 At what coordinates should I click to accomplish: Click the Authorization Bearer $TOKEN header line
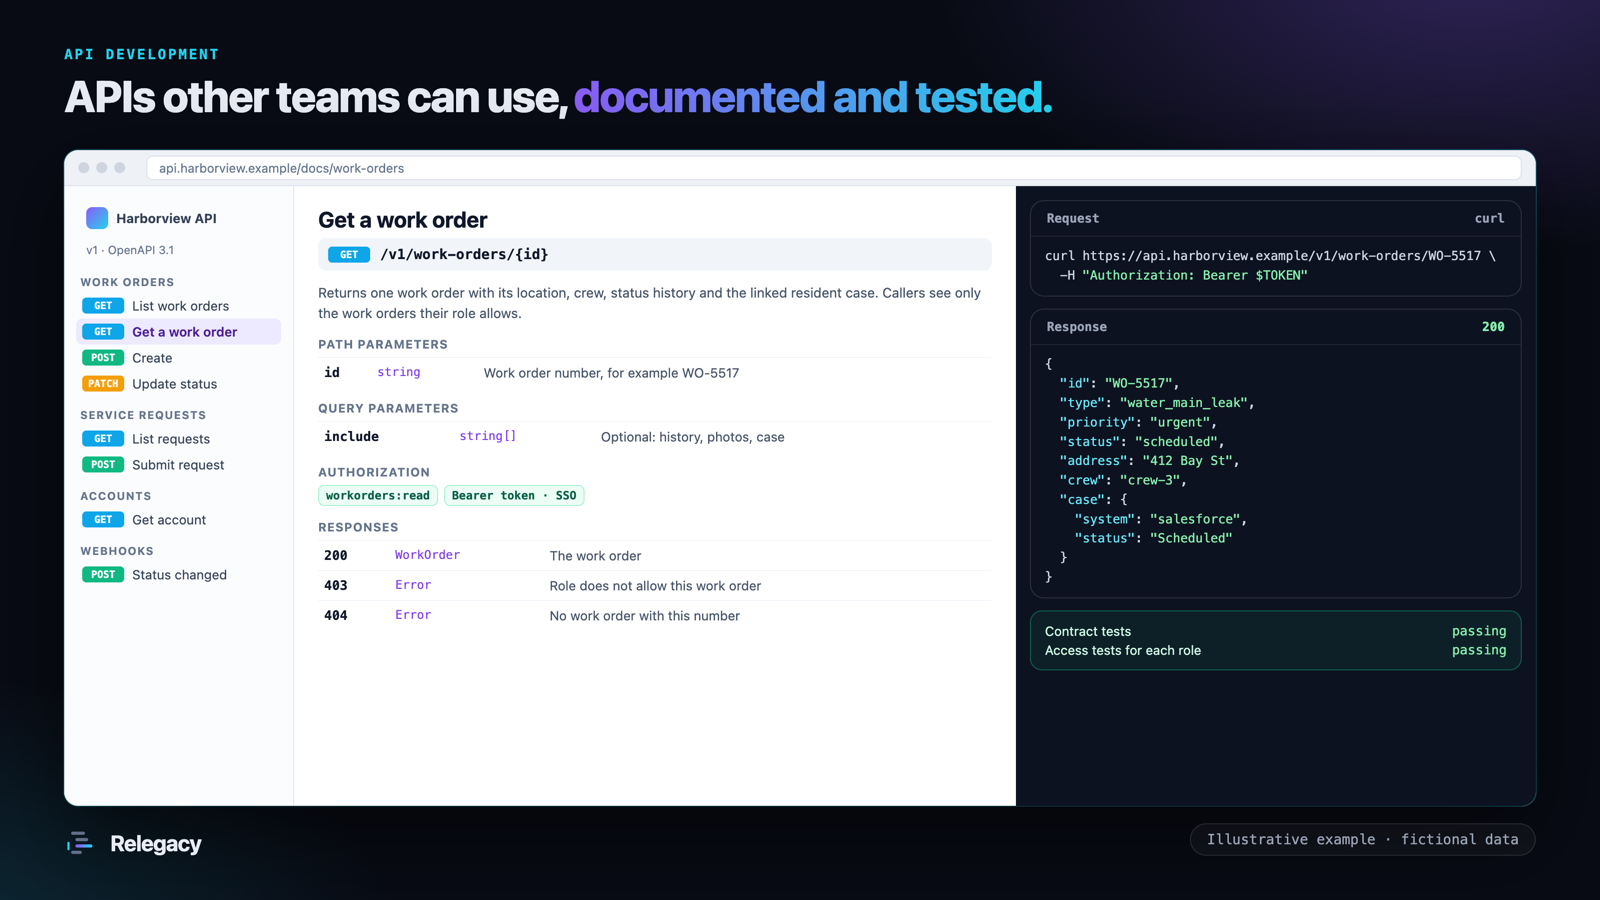(1184, 275)
